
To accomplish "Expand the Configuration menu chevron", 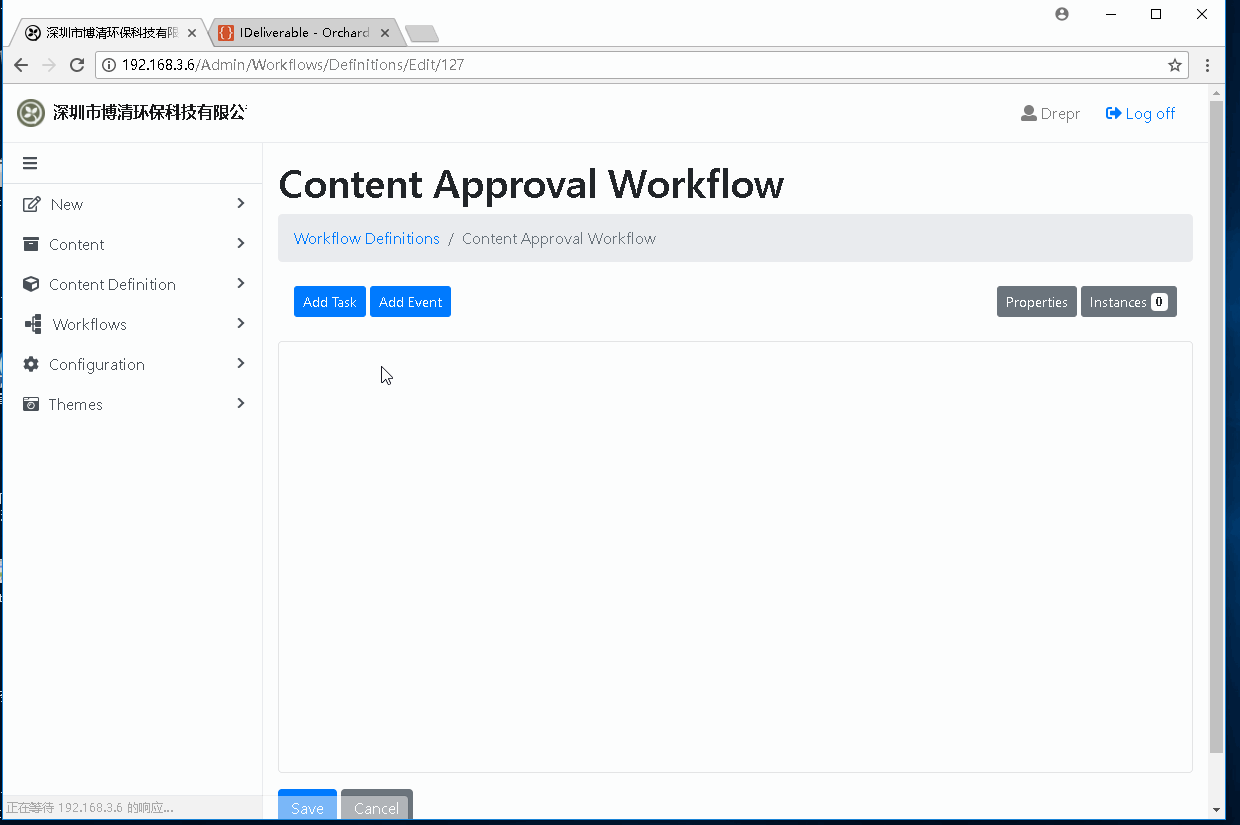I will click(x=240, y=364).
